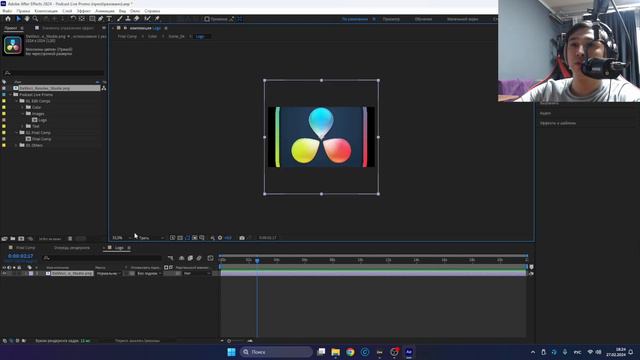Image resolution: width=640 pixels, height=360 pixels.
Task: Select the Logo composition in Project panel
Action: (x=42, y=120)
